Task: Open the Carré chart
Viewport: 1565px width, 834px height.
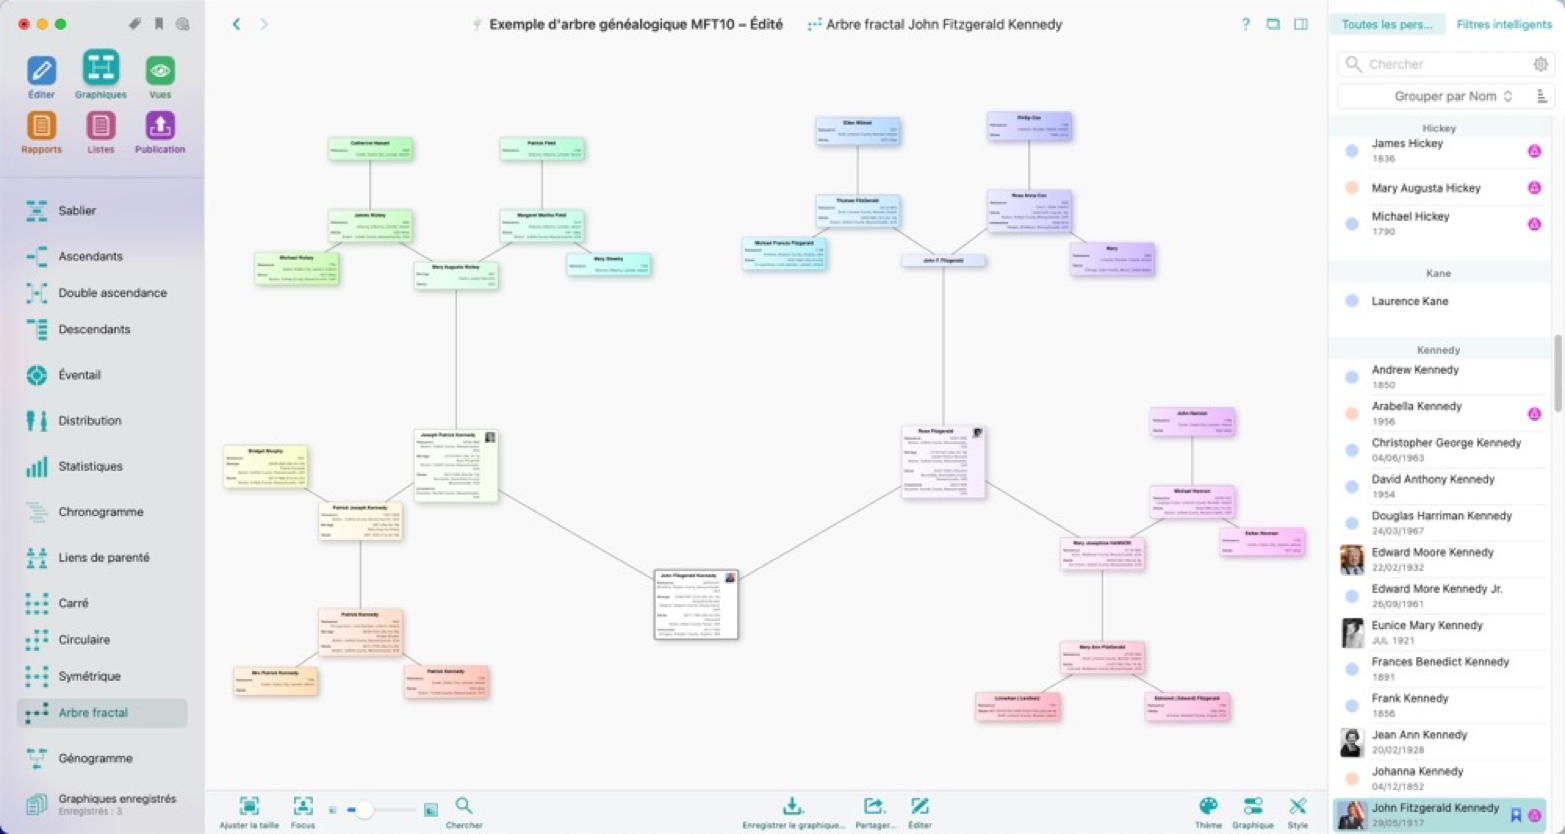Action: click(x=100, y=603)
